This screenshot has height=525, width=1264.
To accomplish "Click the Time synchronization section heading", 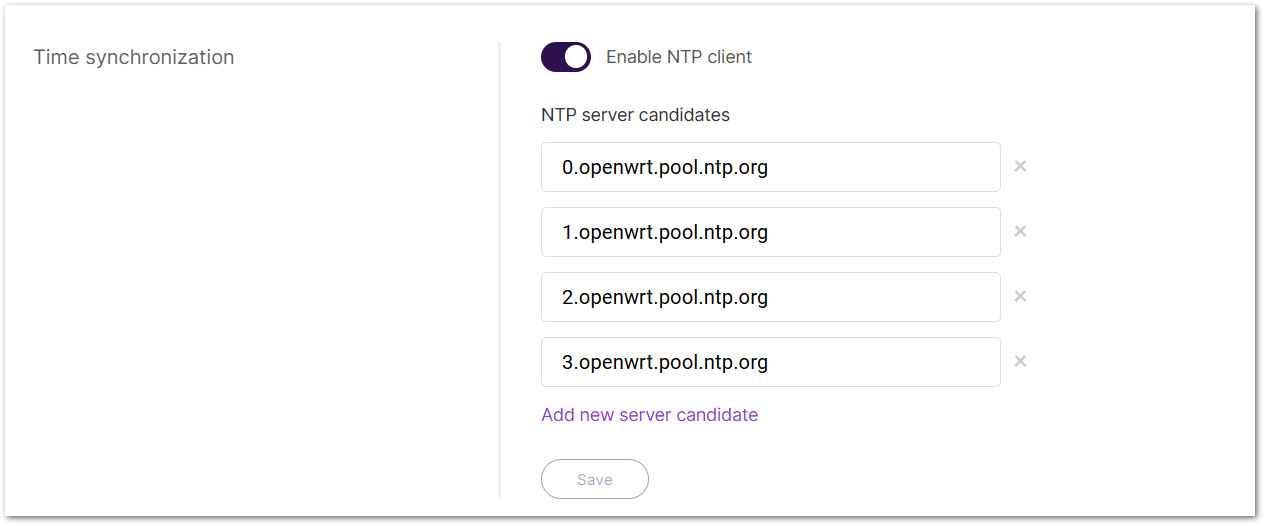I will (134, 57).
